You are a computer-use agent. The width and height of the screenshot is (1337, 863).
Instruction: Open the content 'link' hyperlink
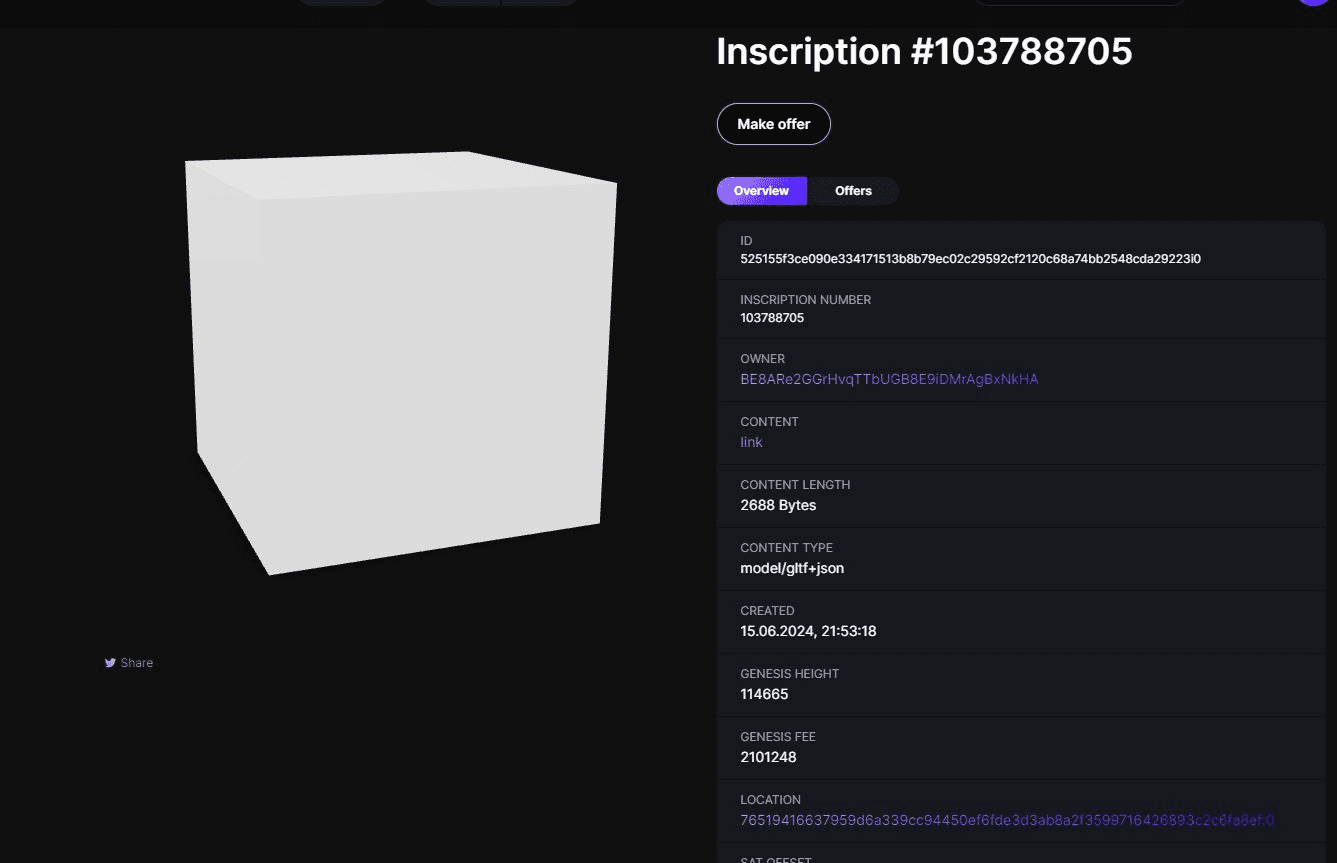tap(751, 442)
